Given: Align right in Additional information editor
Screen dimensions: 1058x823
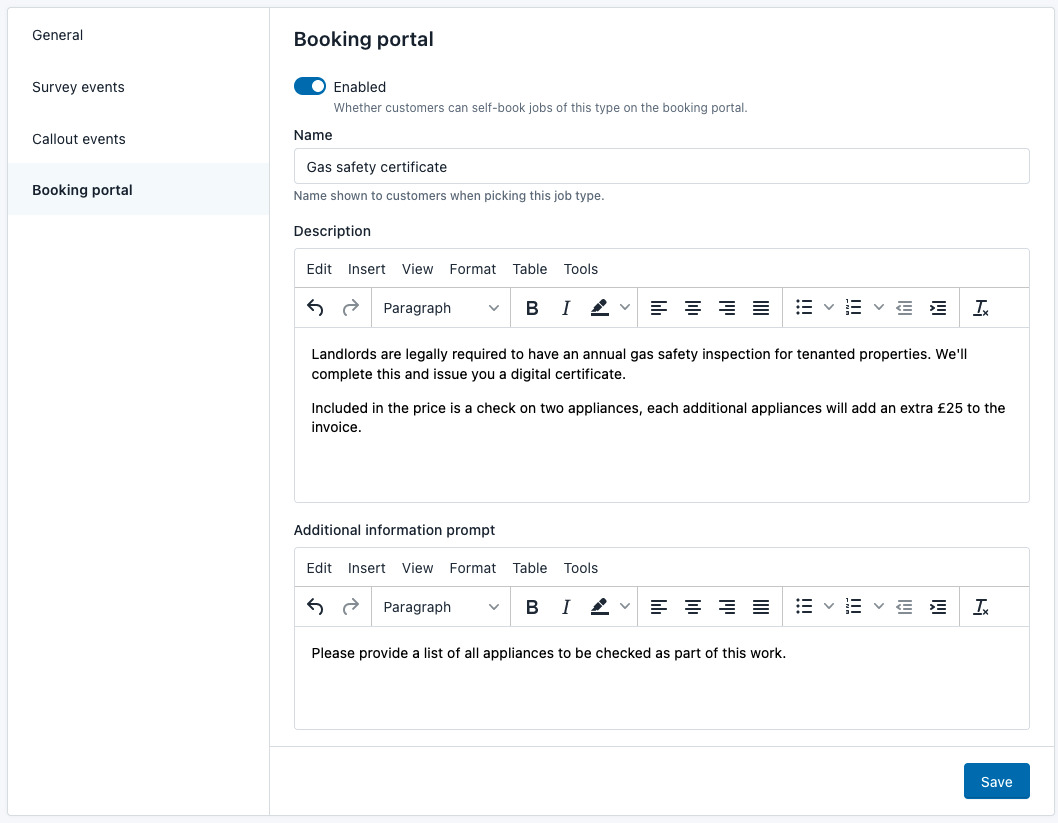Looking at the screenshot, I should [727, 607].
